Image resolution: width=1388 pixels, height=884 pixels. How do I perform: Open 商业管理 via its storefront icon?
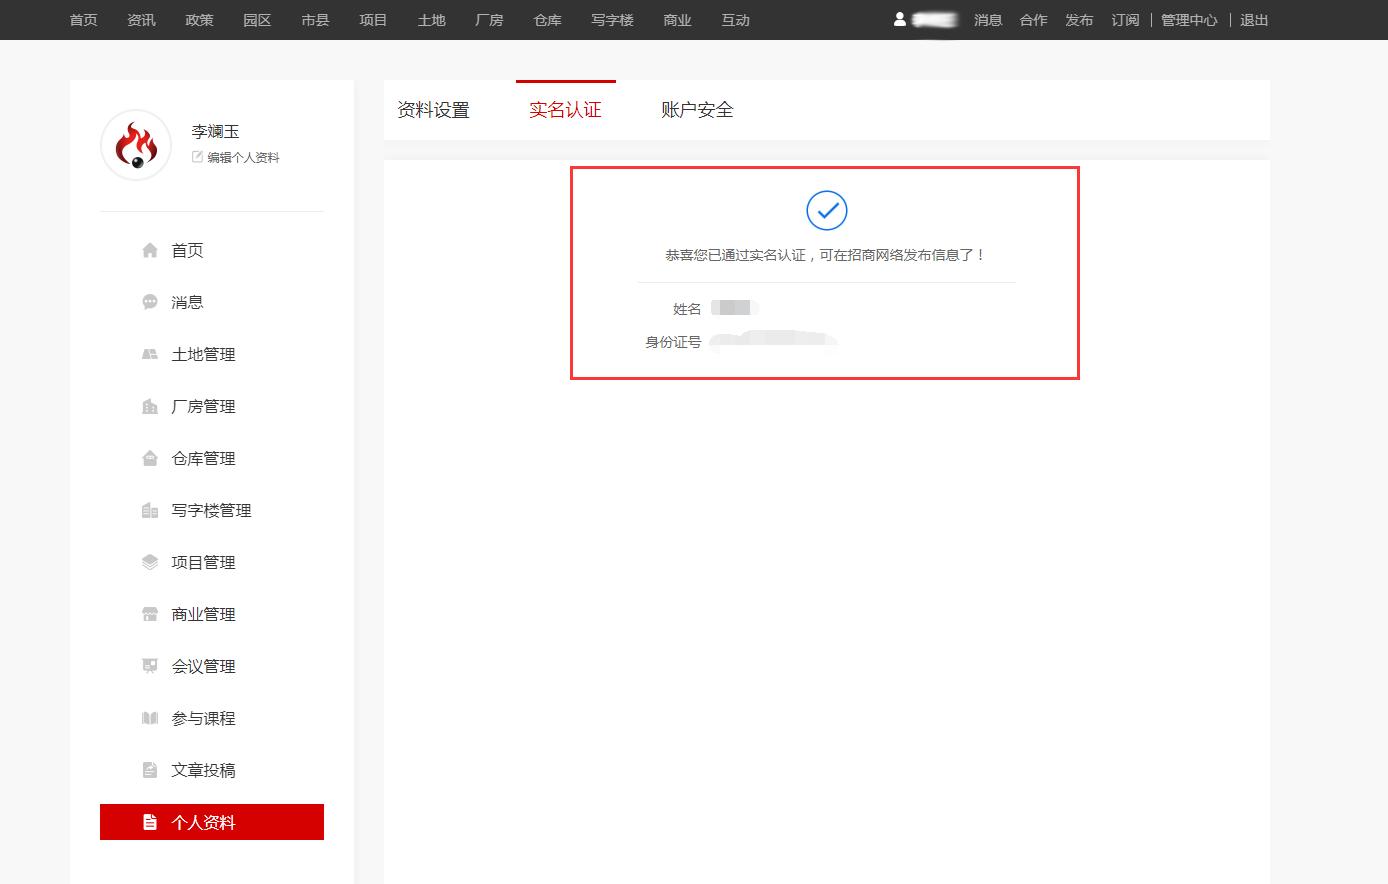150,614
